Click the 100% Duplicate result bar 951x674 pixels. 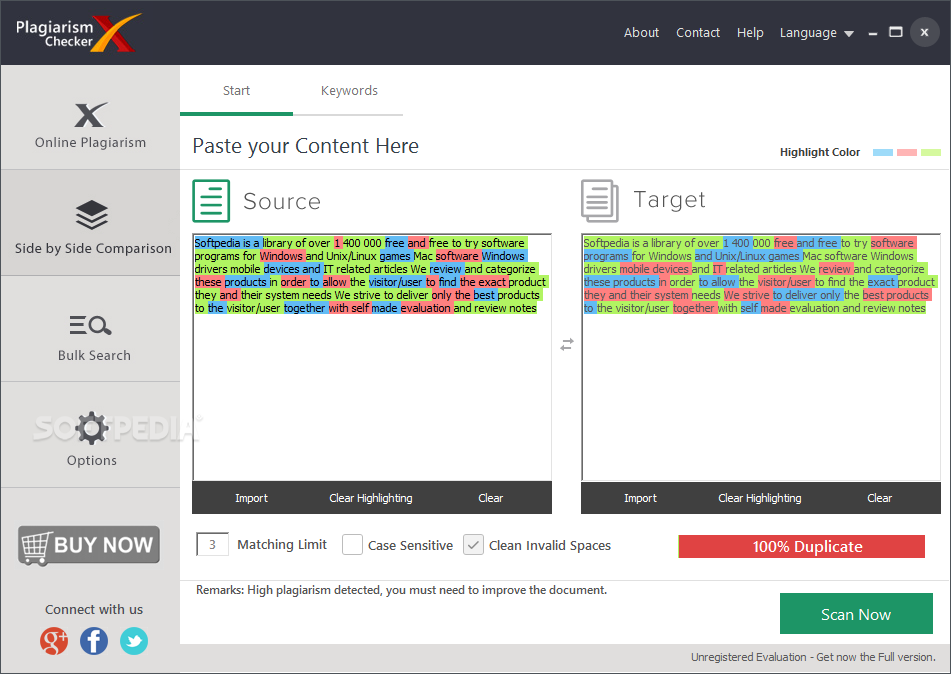(802, 546)
